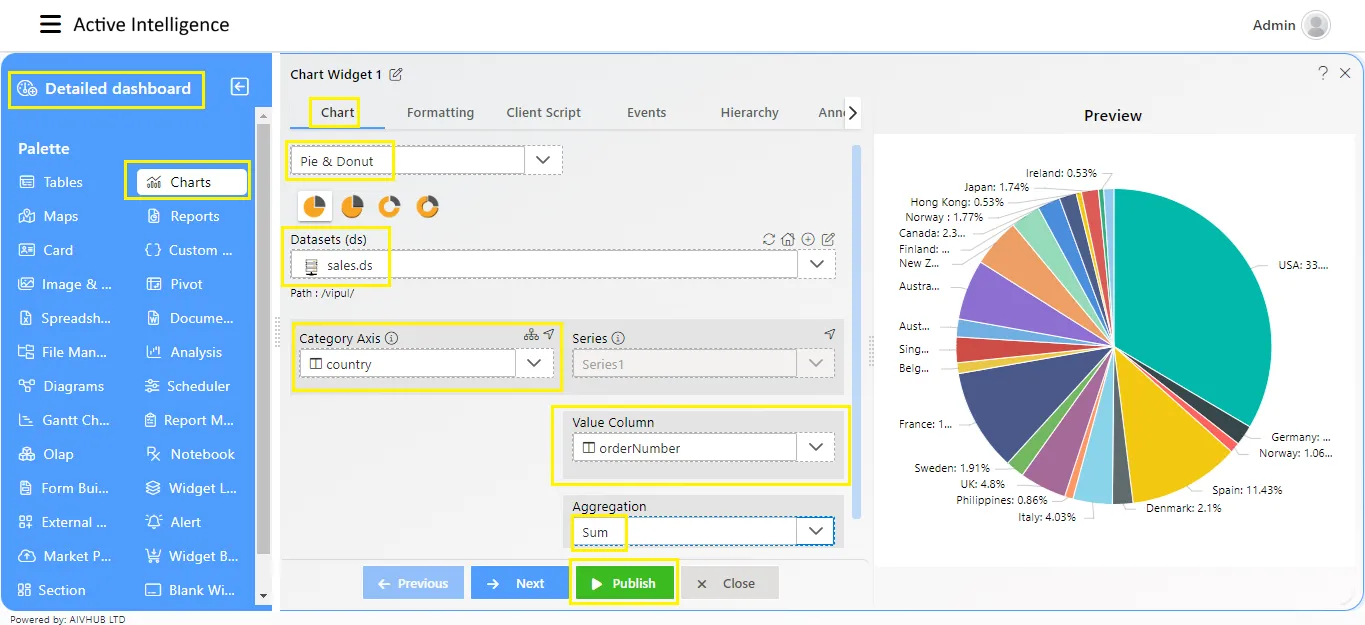The height and width of the screenshot is (625, 1365).
Task: Click the Next button
Action: (520, 583)
